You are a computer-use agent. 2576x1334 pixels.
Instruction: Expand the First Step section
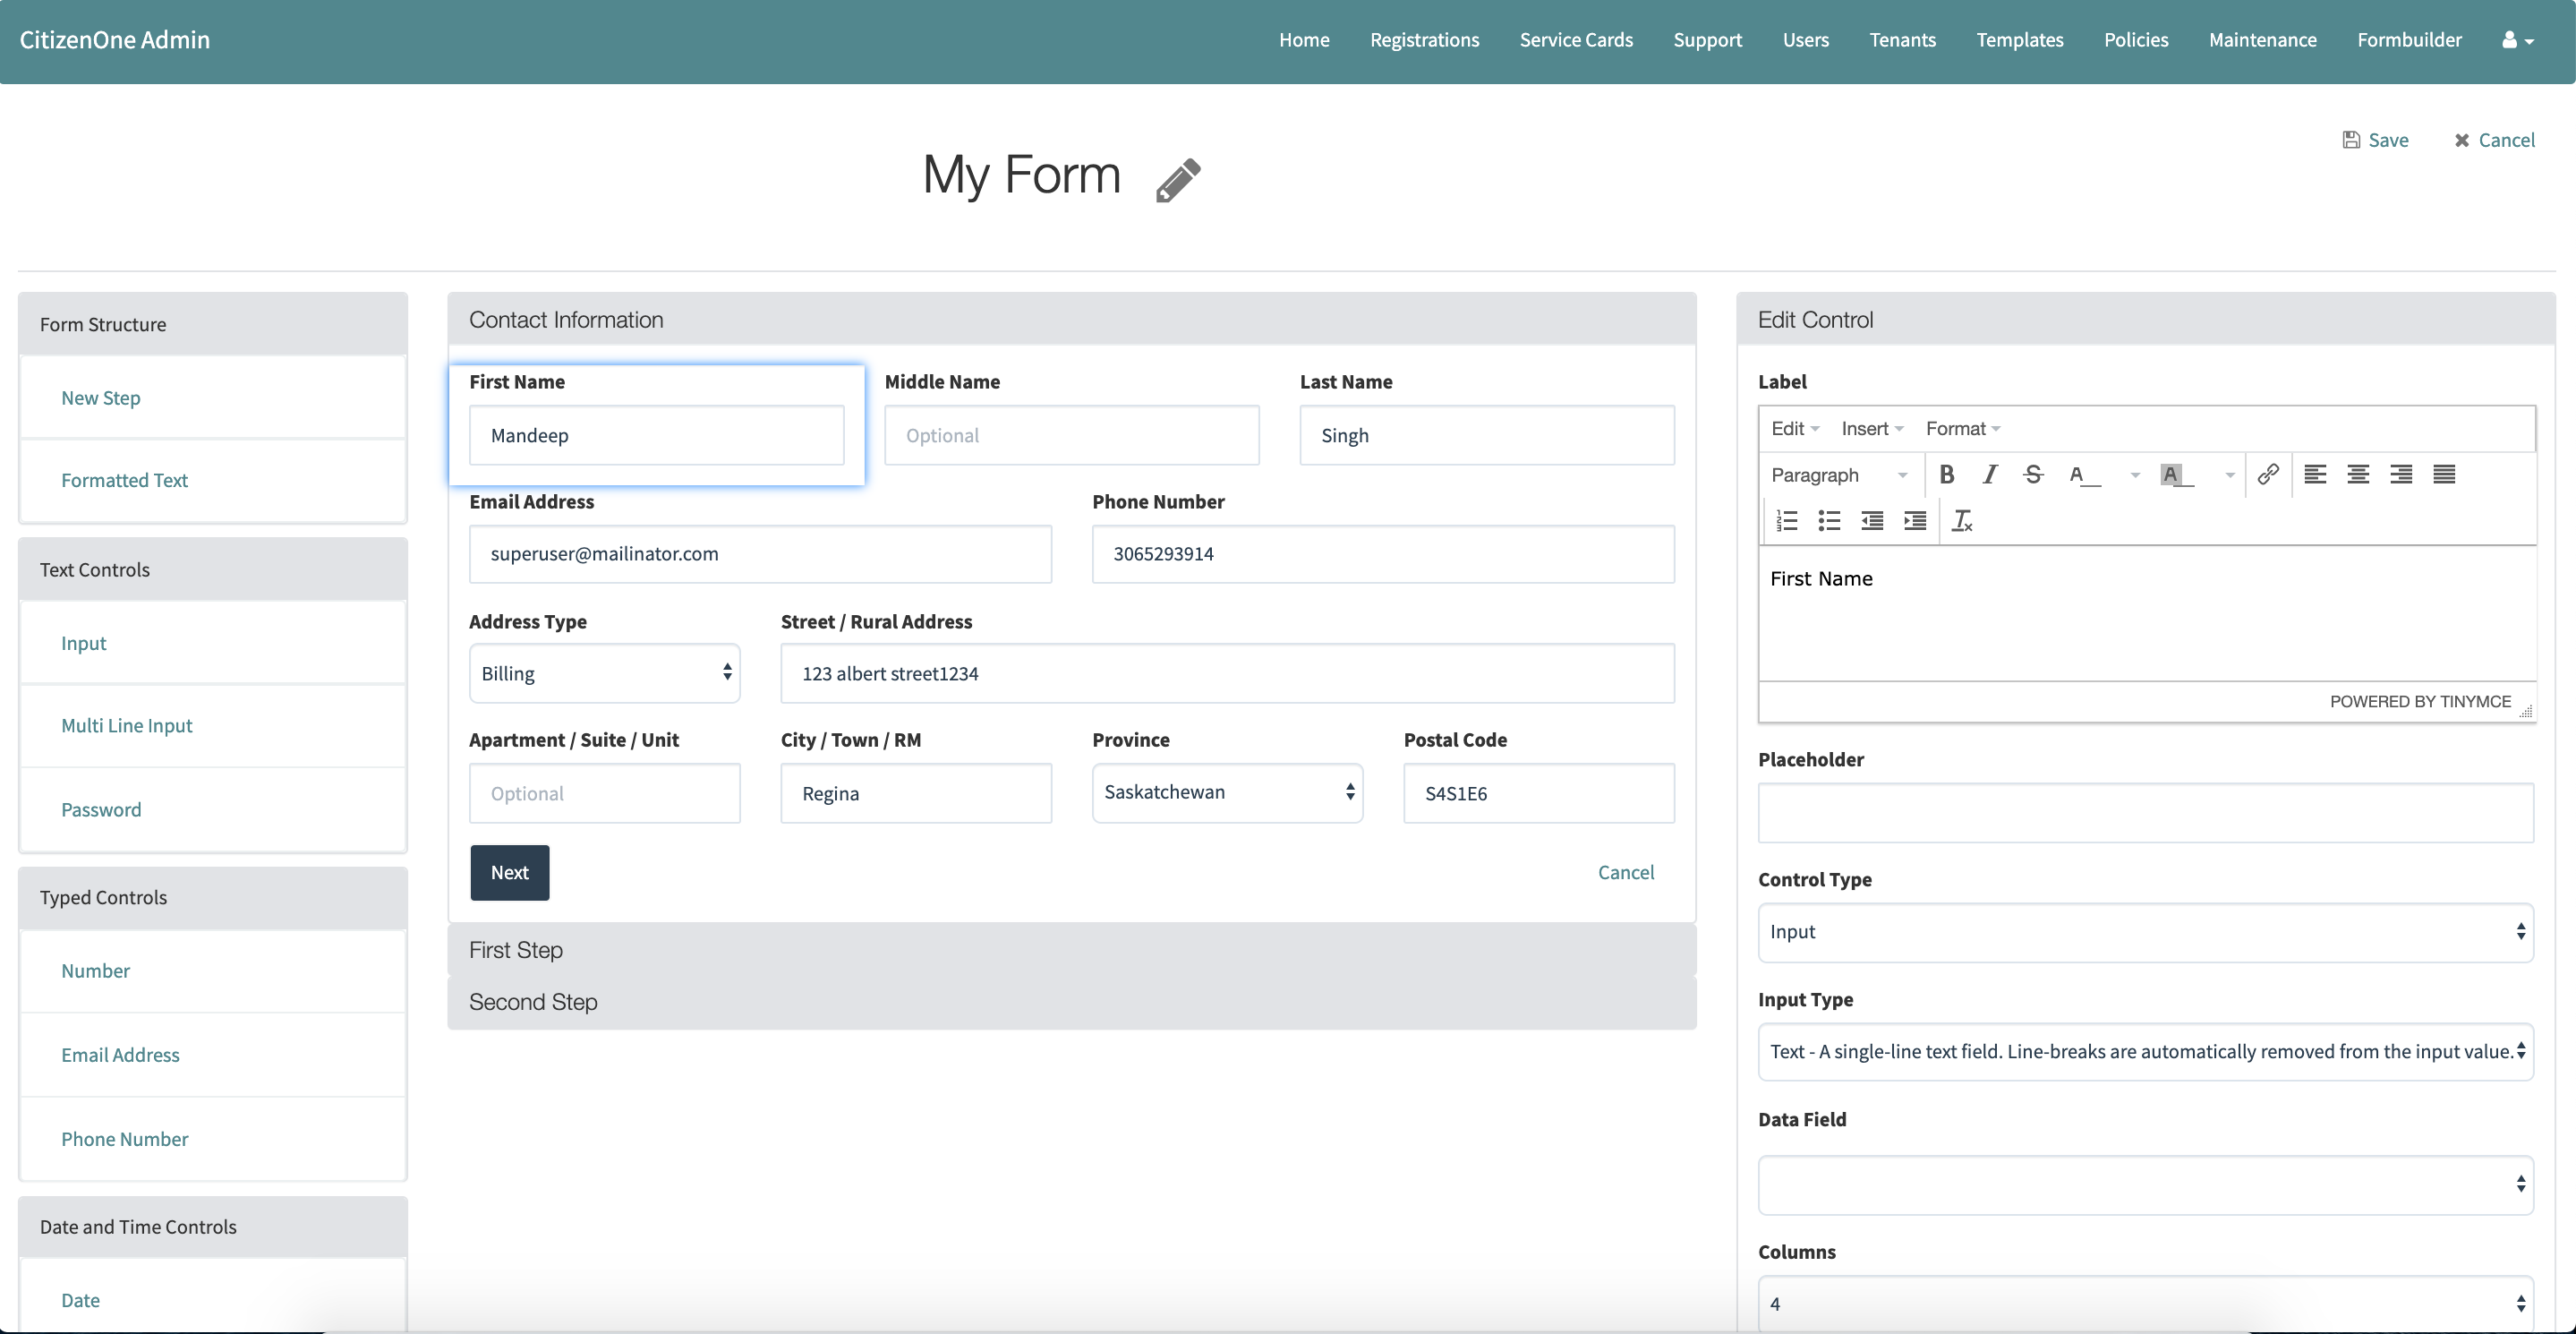click(1072, 951)
